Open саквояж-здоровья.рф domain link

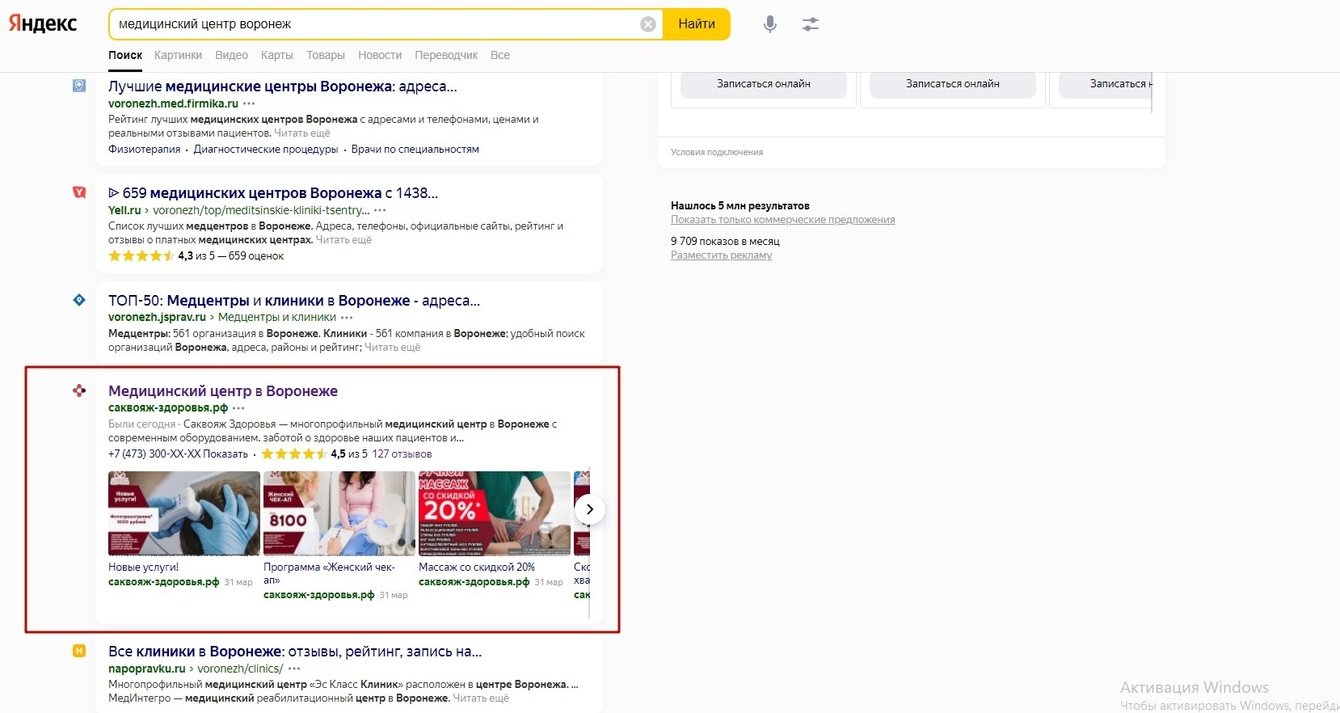click(168, 408)
